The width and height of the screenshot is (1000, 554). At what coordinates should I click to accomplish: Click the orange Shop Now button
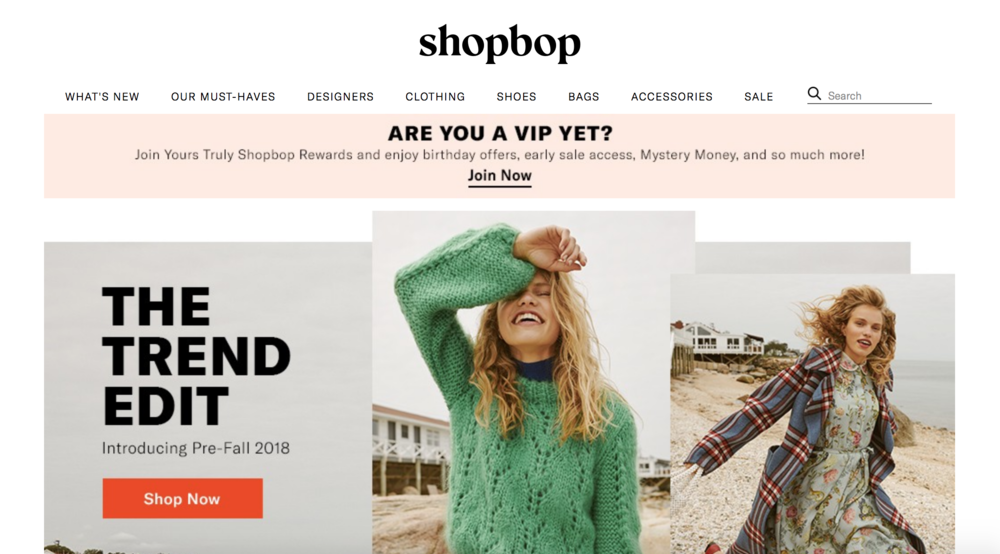click(182, 499)
